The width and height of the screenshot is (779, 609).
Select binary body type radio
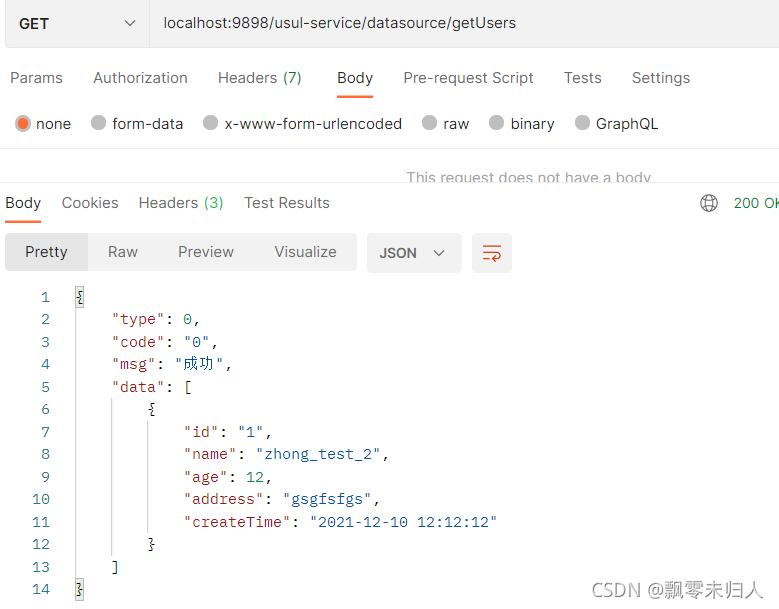pyautogui.click(x=496, y=123)
